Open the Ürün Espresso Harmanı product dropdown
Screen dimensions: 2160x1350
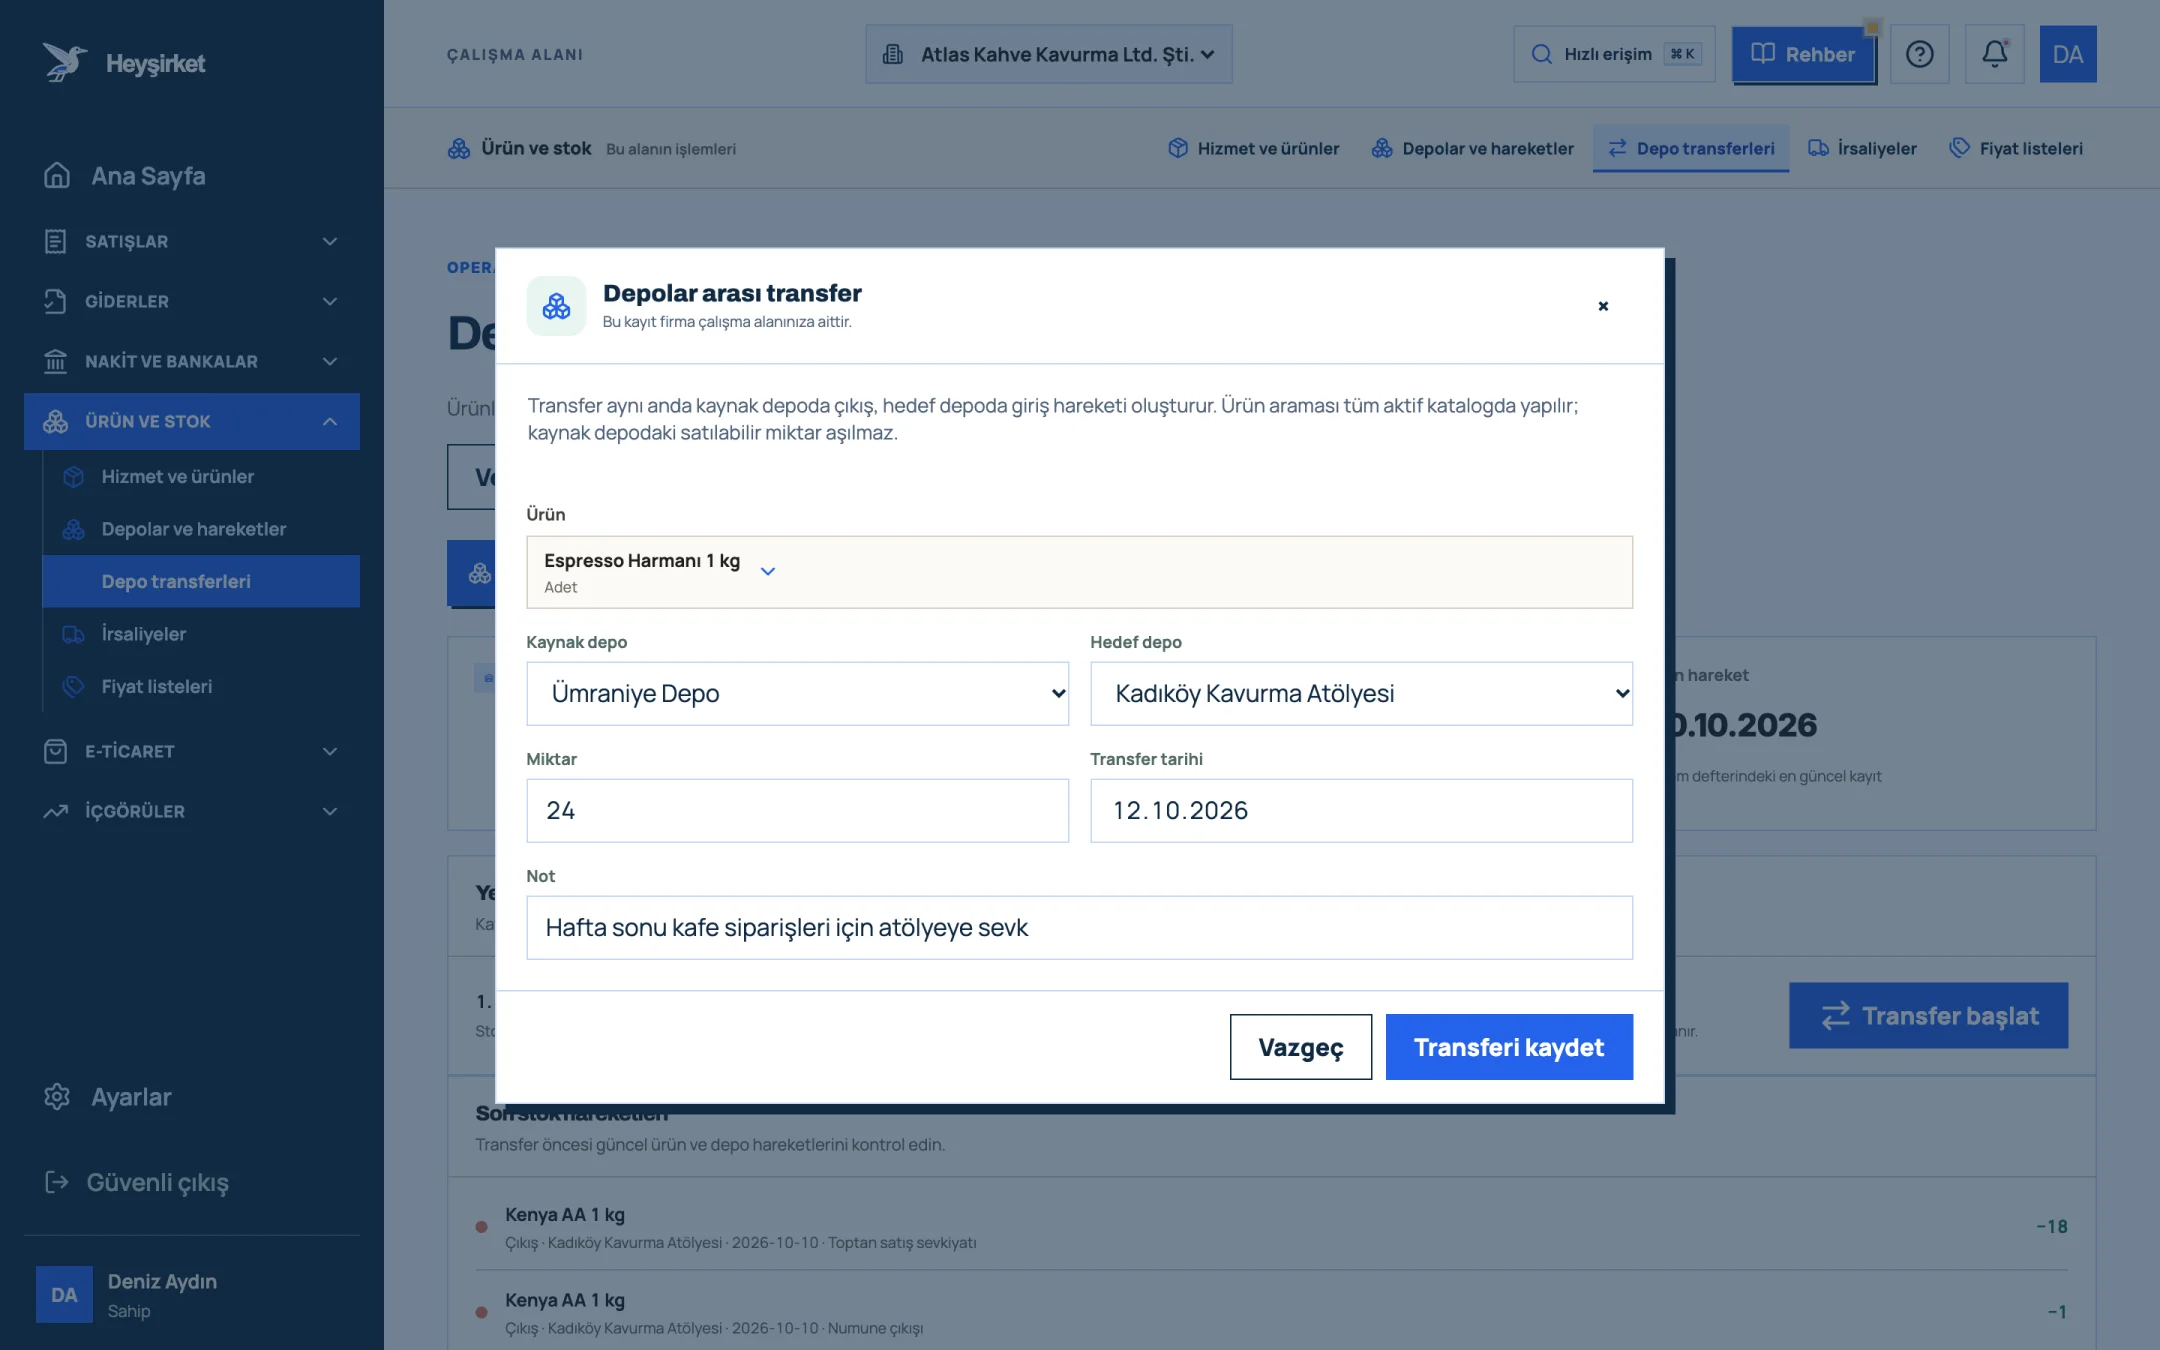(x=1079, y=572)
